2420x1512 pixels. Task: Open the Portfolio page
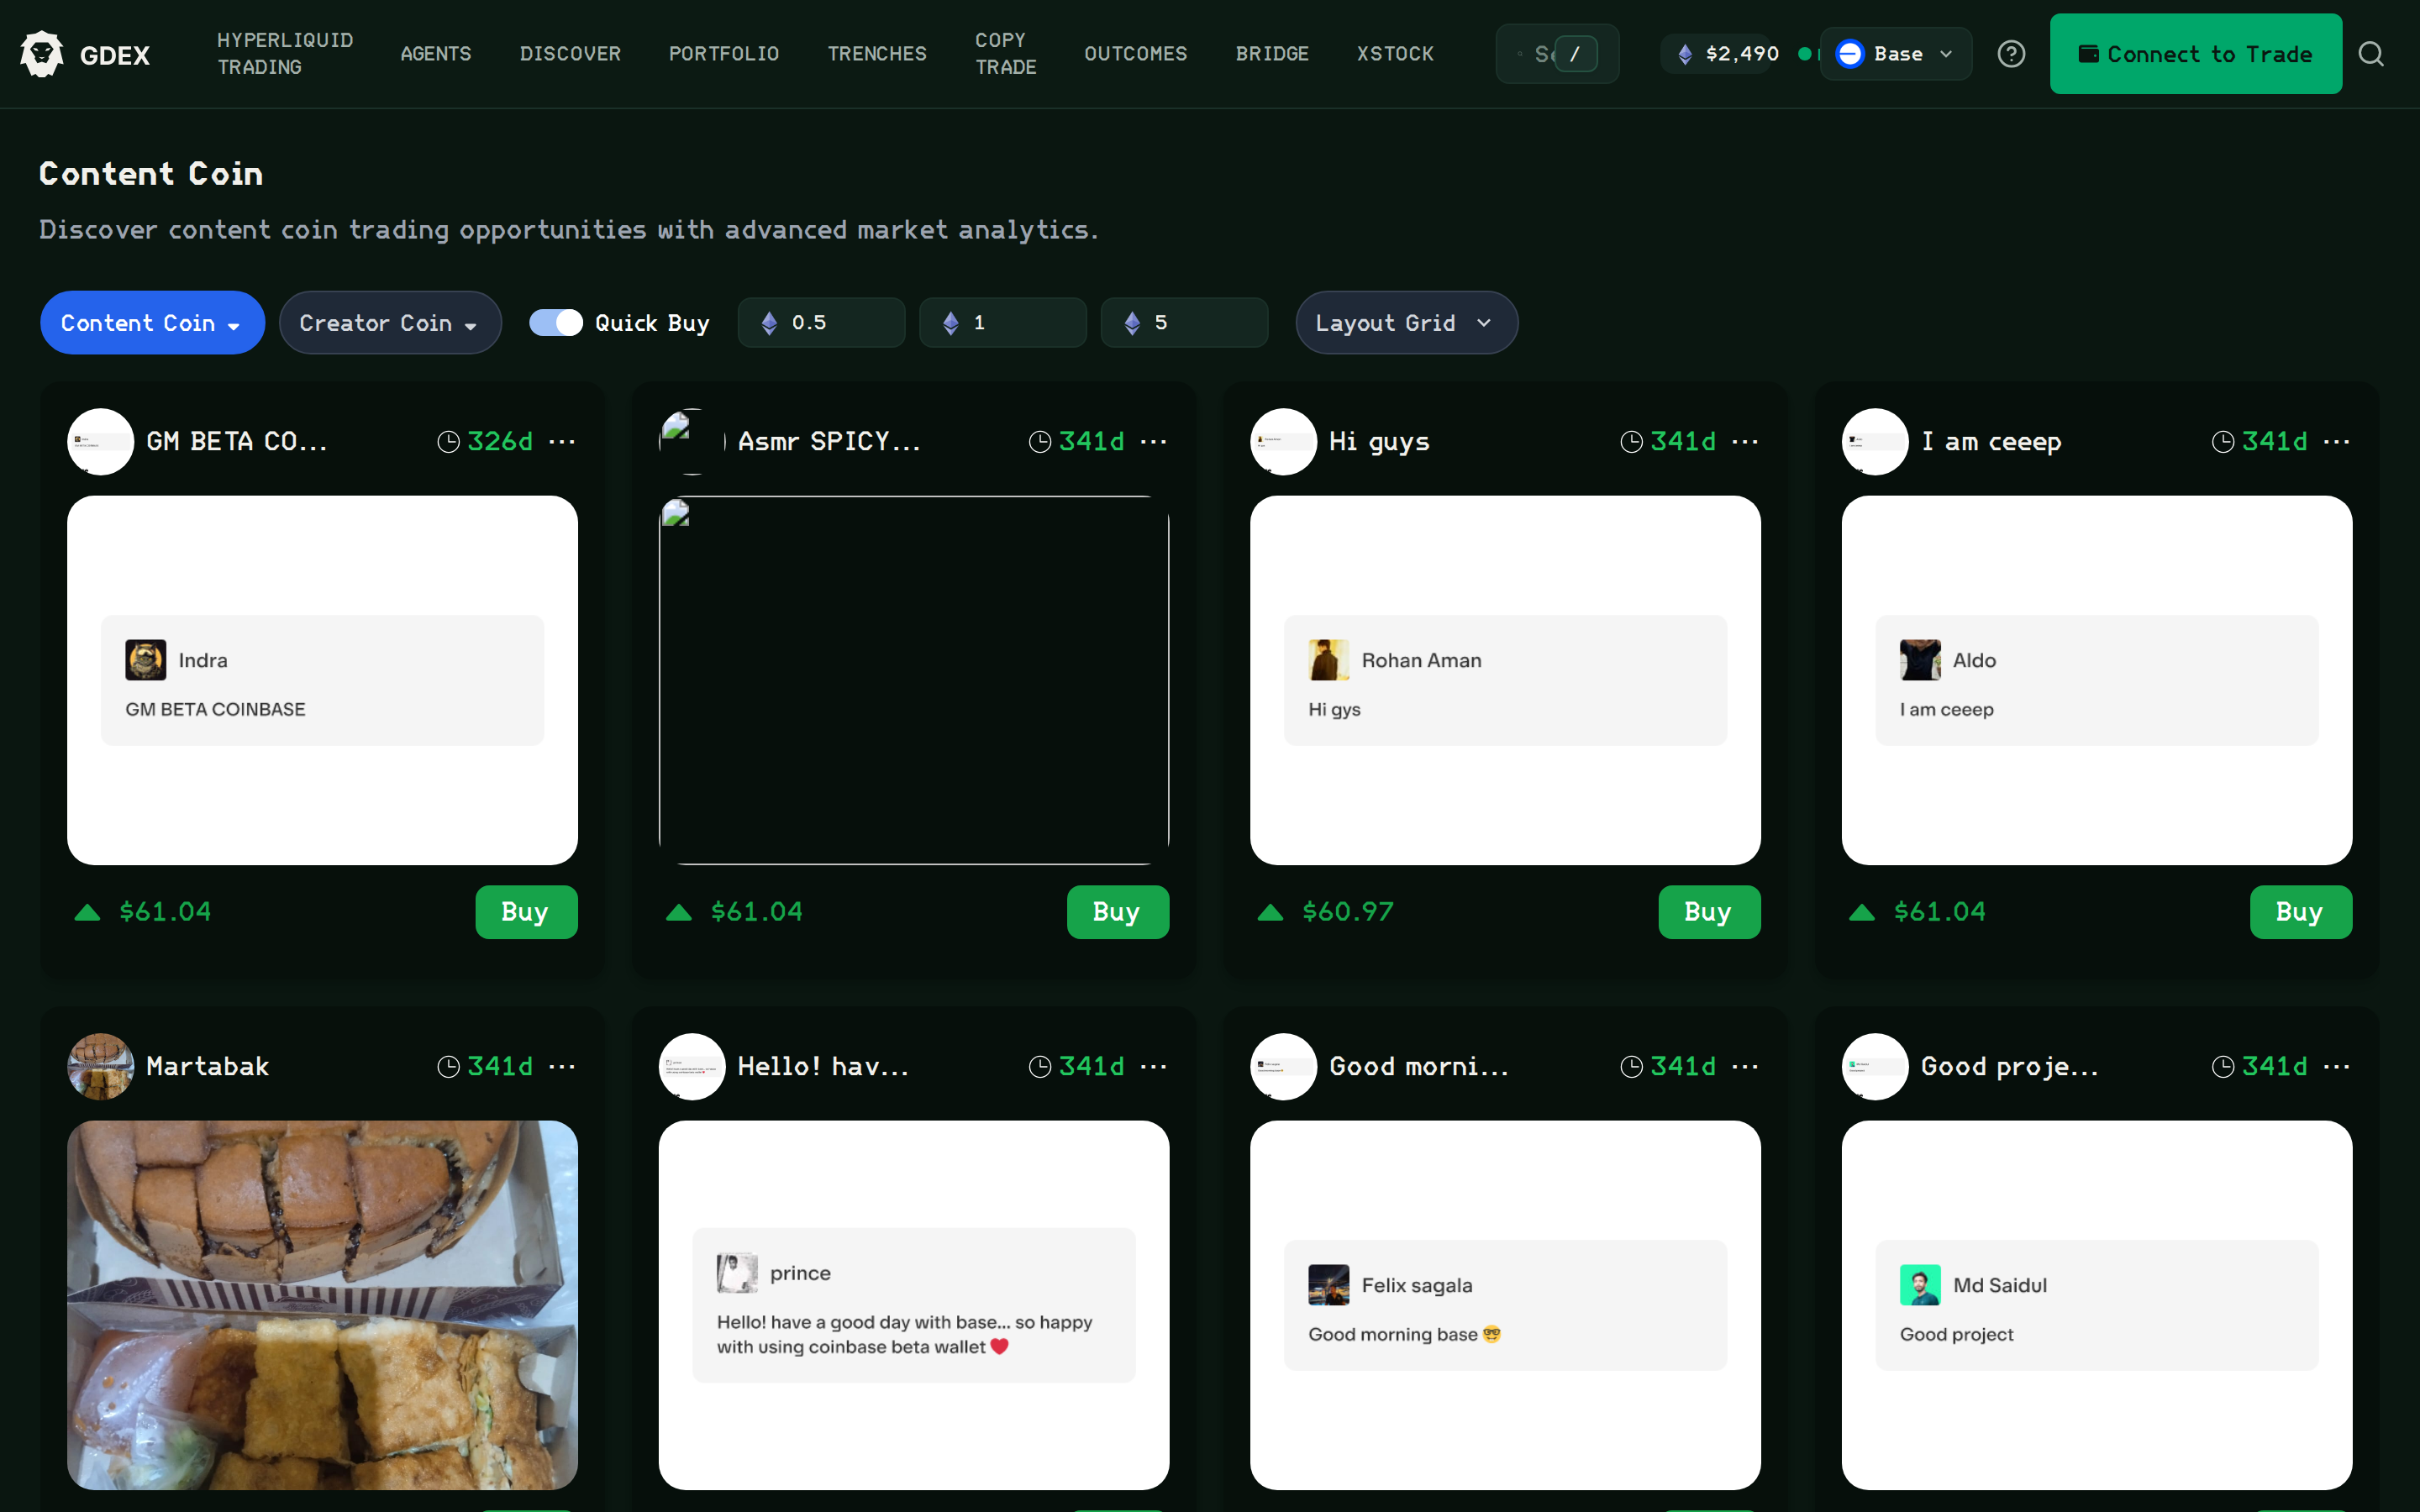click(723, 54)
